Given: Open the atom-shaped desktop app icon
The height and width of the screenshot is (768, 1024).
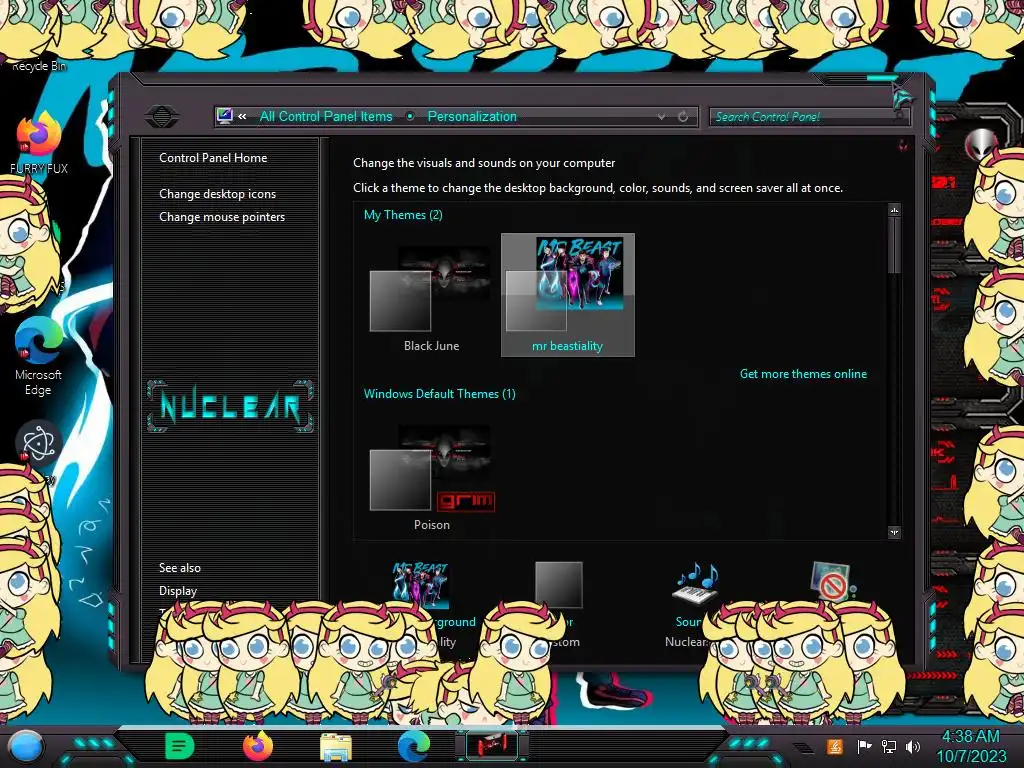Looking at the screenshot, I should (39, 443).
